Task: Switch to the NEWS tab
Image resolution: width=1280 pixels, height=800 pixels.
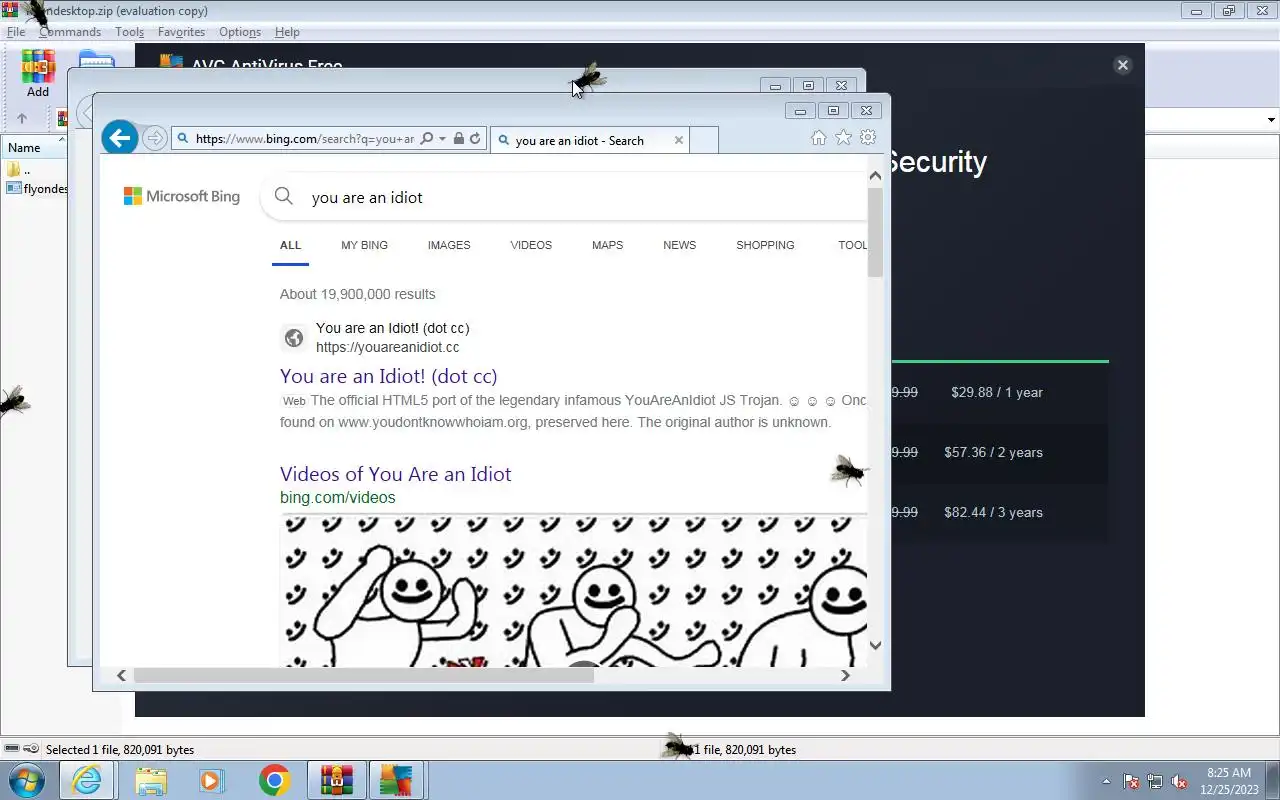Action: [x=679, y=245]
